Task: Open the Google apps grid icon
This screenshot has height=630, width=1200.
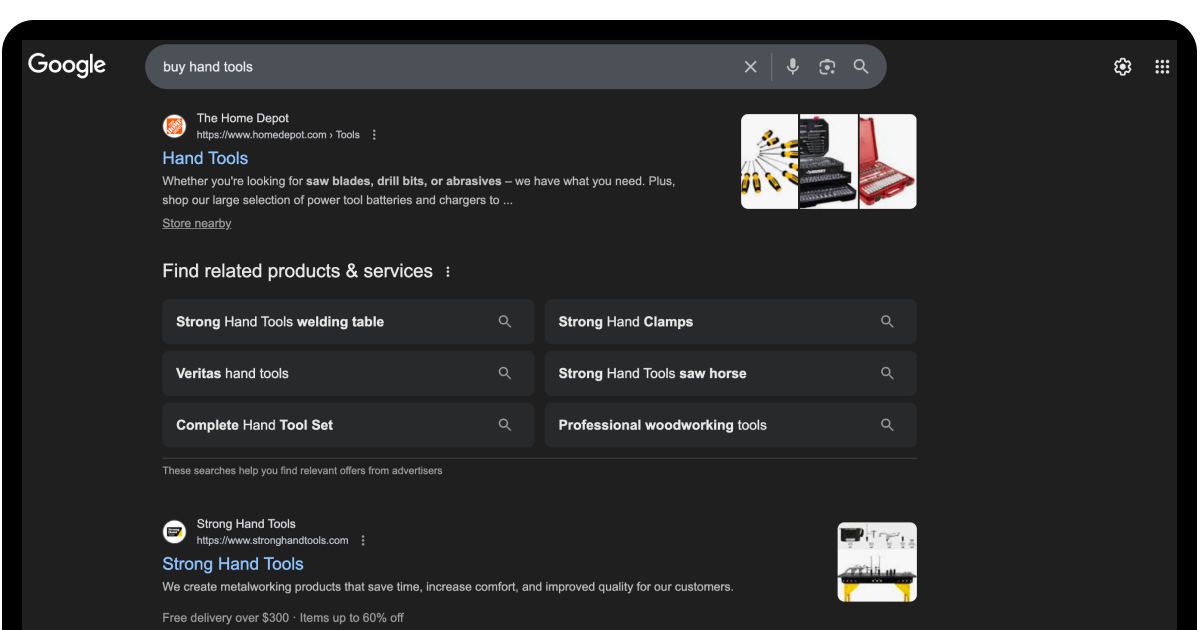Action: (1162, 67)
